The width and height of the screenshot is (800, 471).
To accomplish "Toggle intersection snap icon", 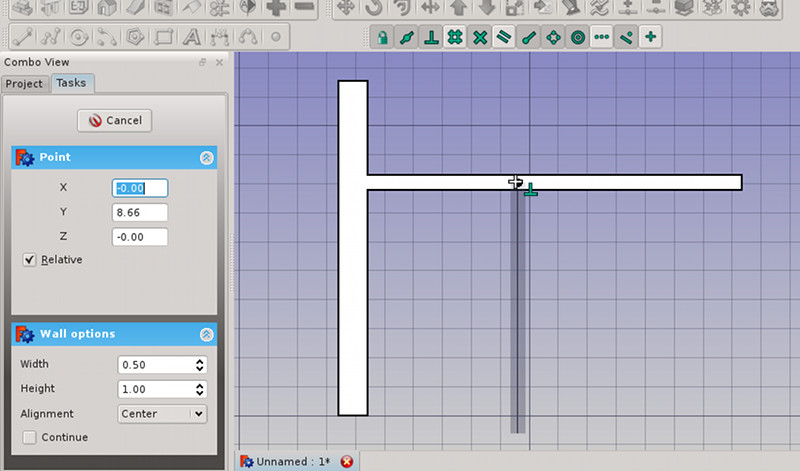I will (x=480, y=37).
